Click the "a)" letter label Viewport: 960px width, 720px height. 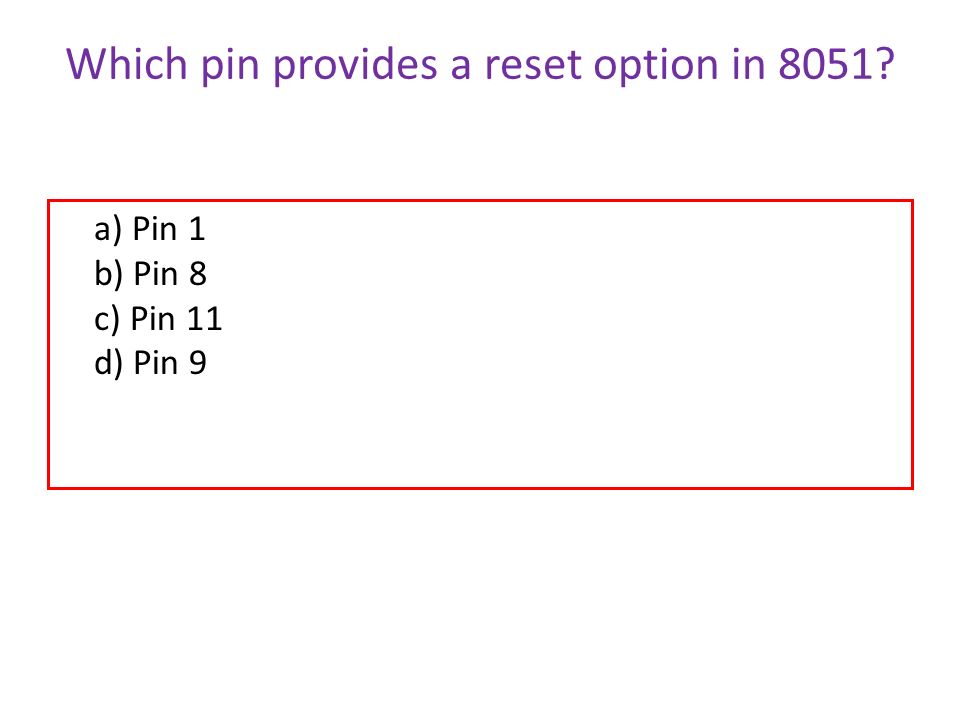click(x=108, y=231)
